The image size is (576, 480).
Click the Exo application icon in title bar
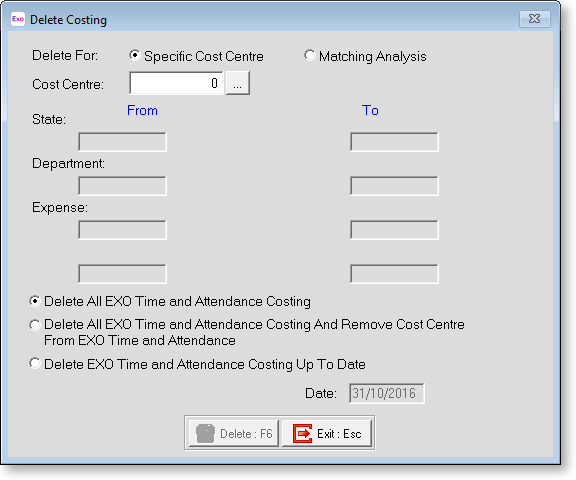(18, 19)
